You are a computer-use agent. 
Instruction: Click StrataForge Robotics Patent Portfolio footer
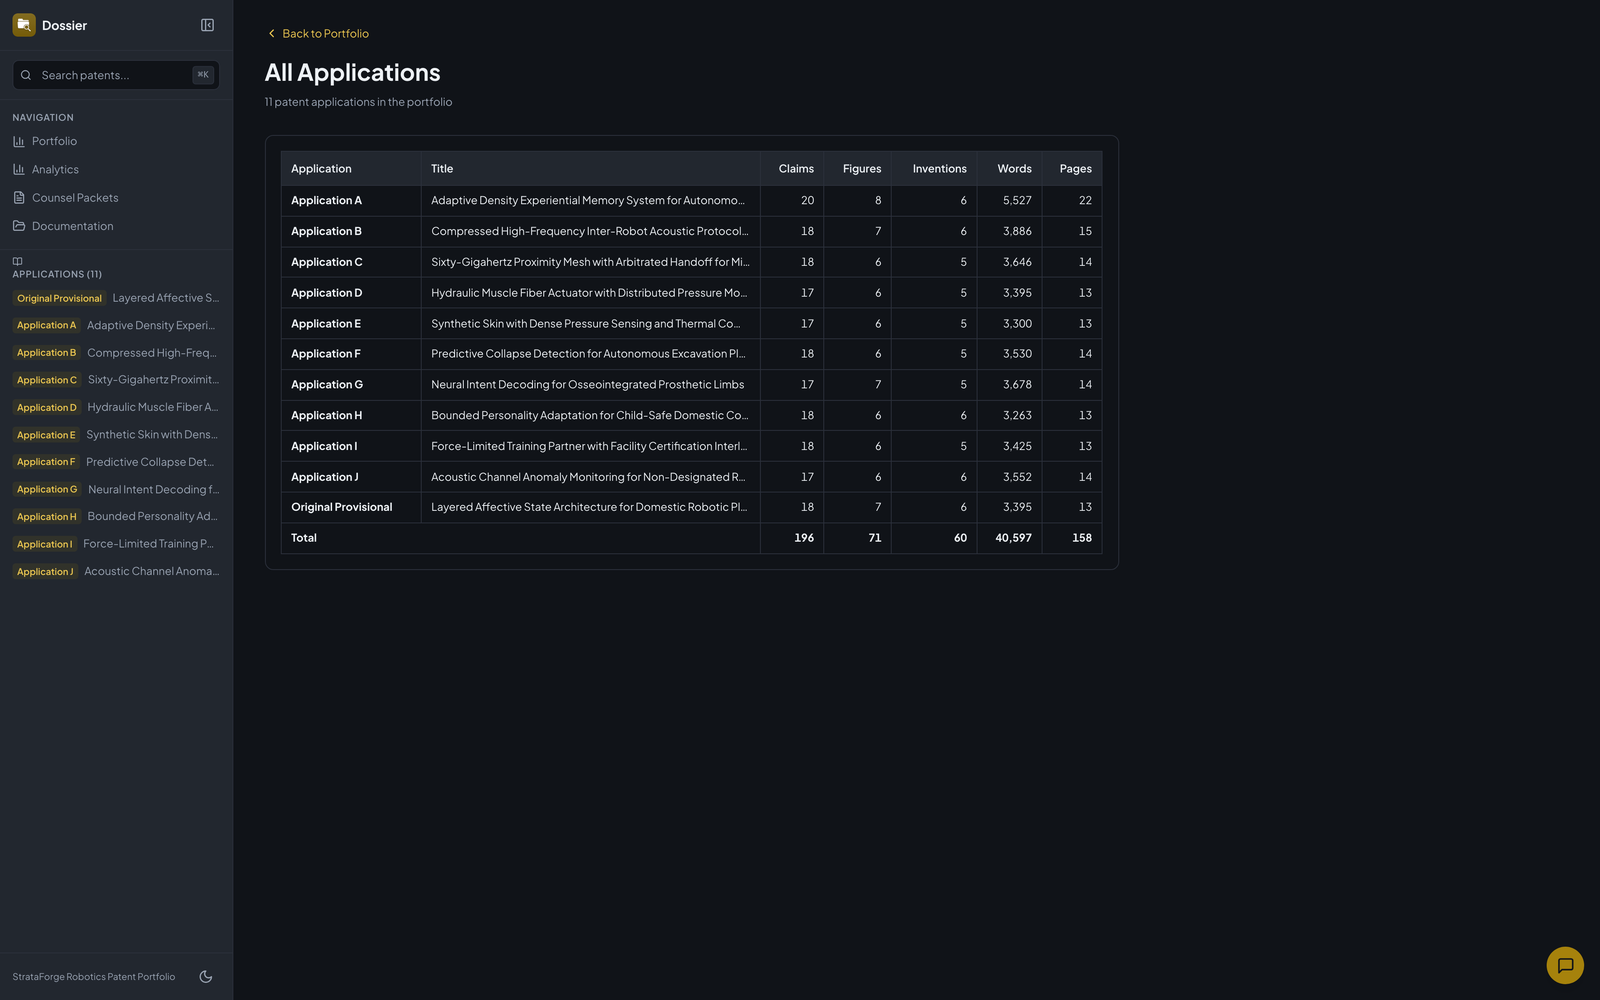[x=94, y=977]
